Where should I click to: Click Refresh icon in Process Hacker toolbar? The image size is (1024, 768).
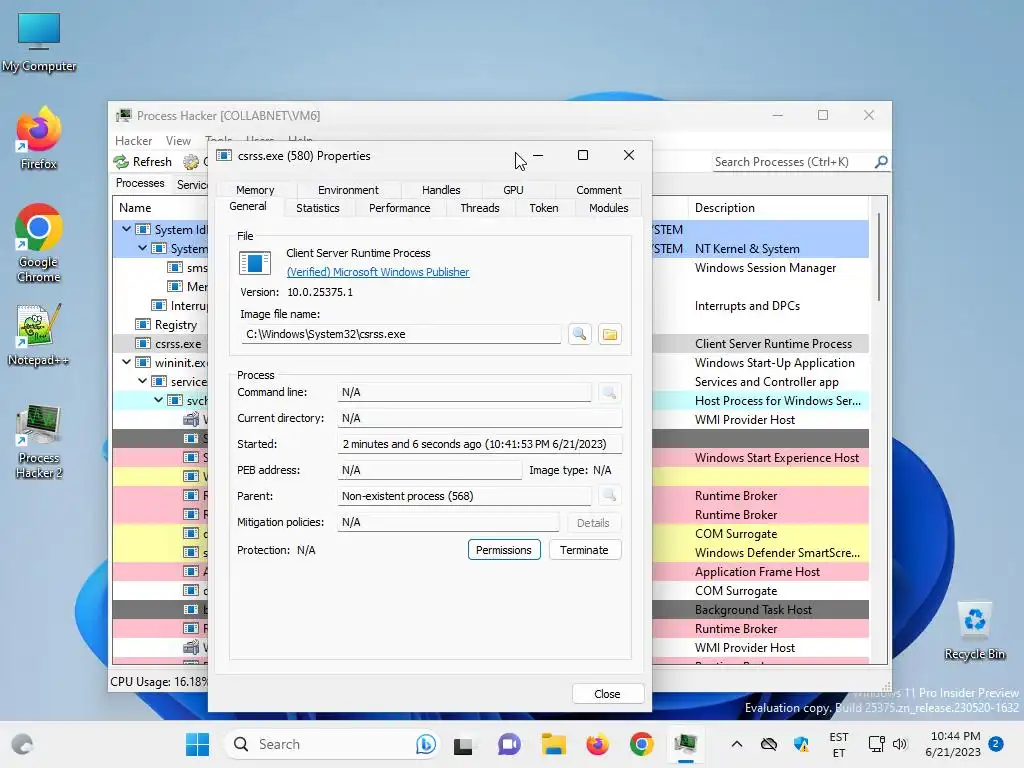(x=121, y=161)
